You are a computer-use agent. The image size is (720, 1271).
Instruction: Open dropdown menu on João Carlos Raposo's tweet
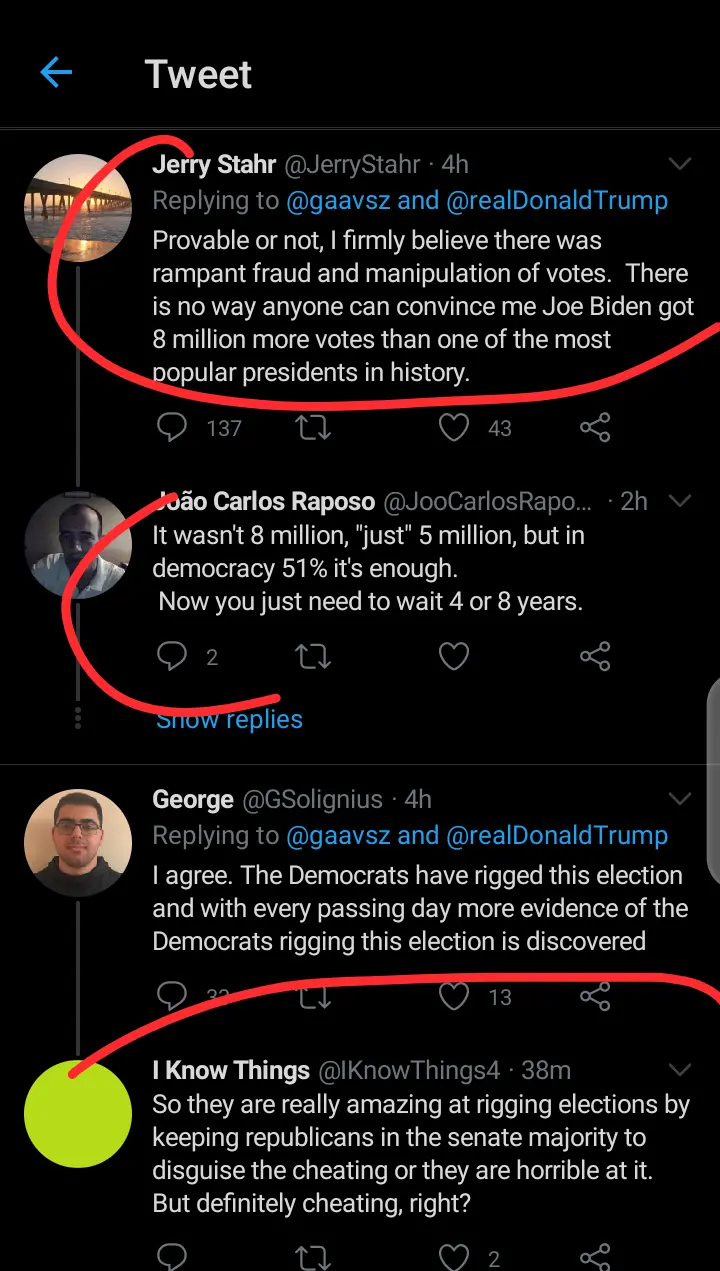tap(680, 501)
